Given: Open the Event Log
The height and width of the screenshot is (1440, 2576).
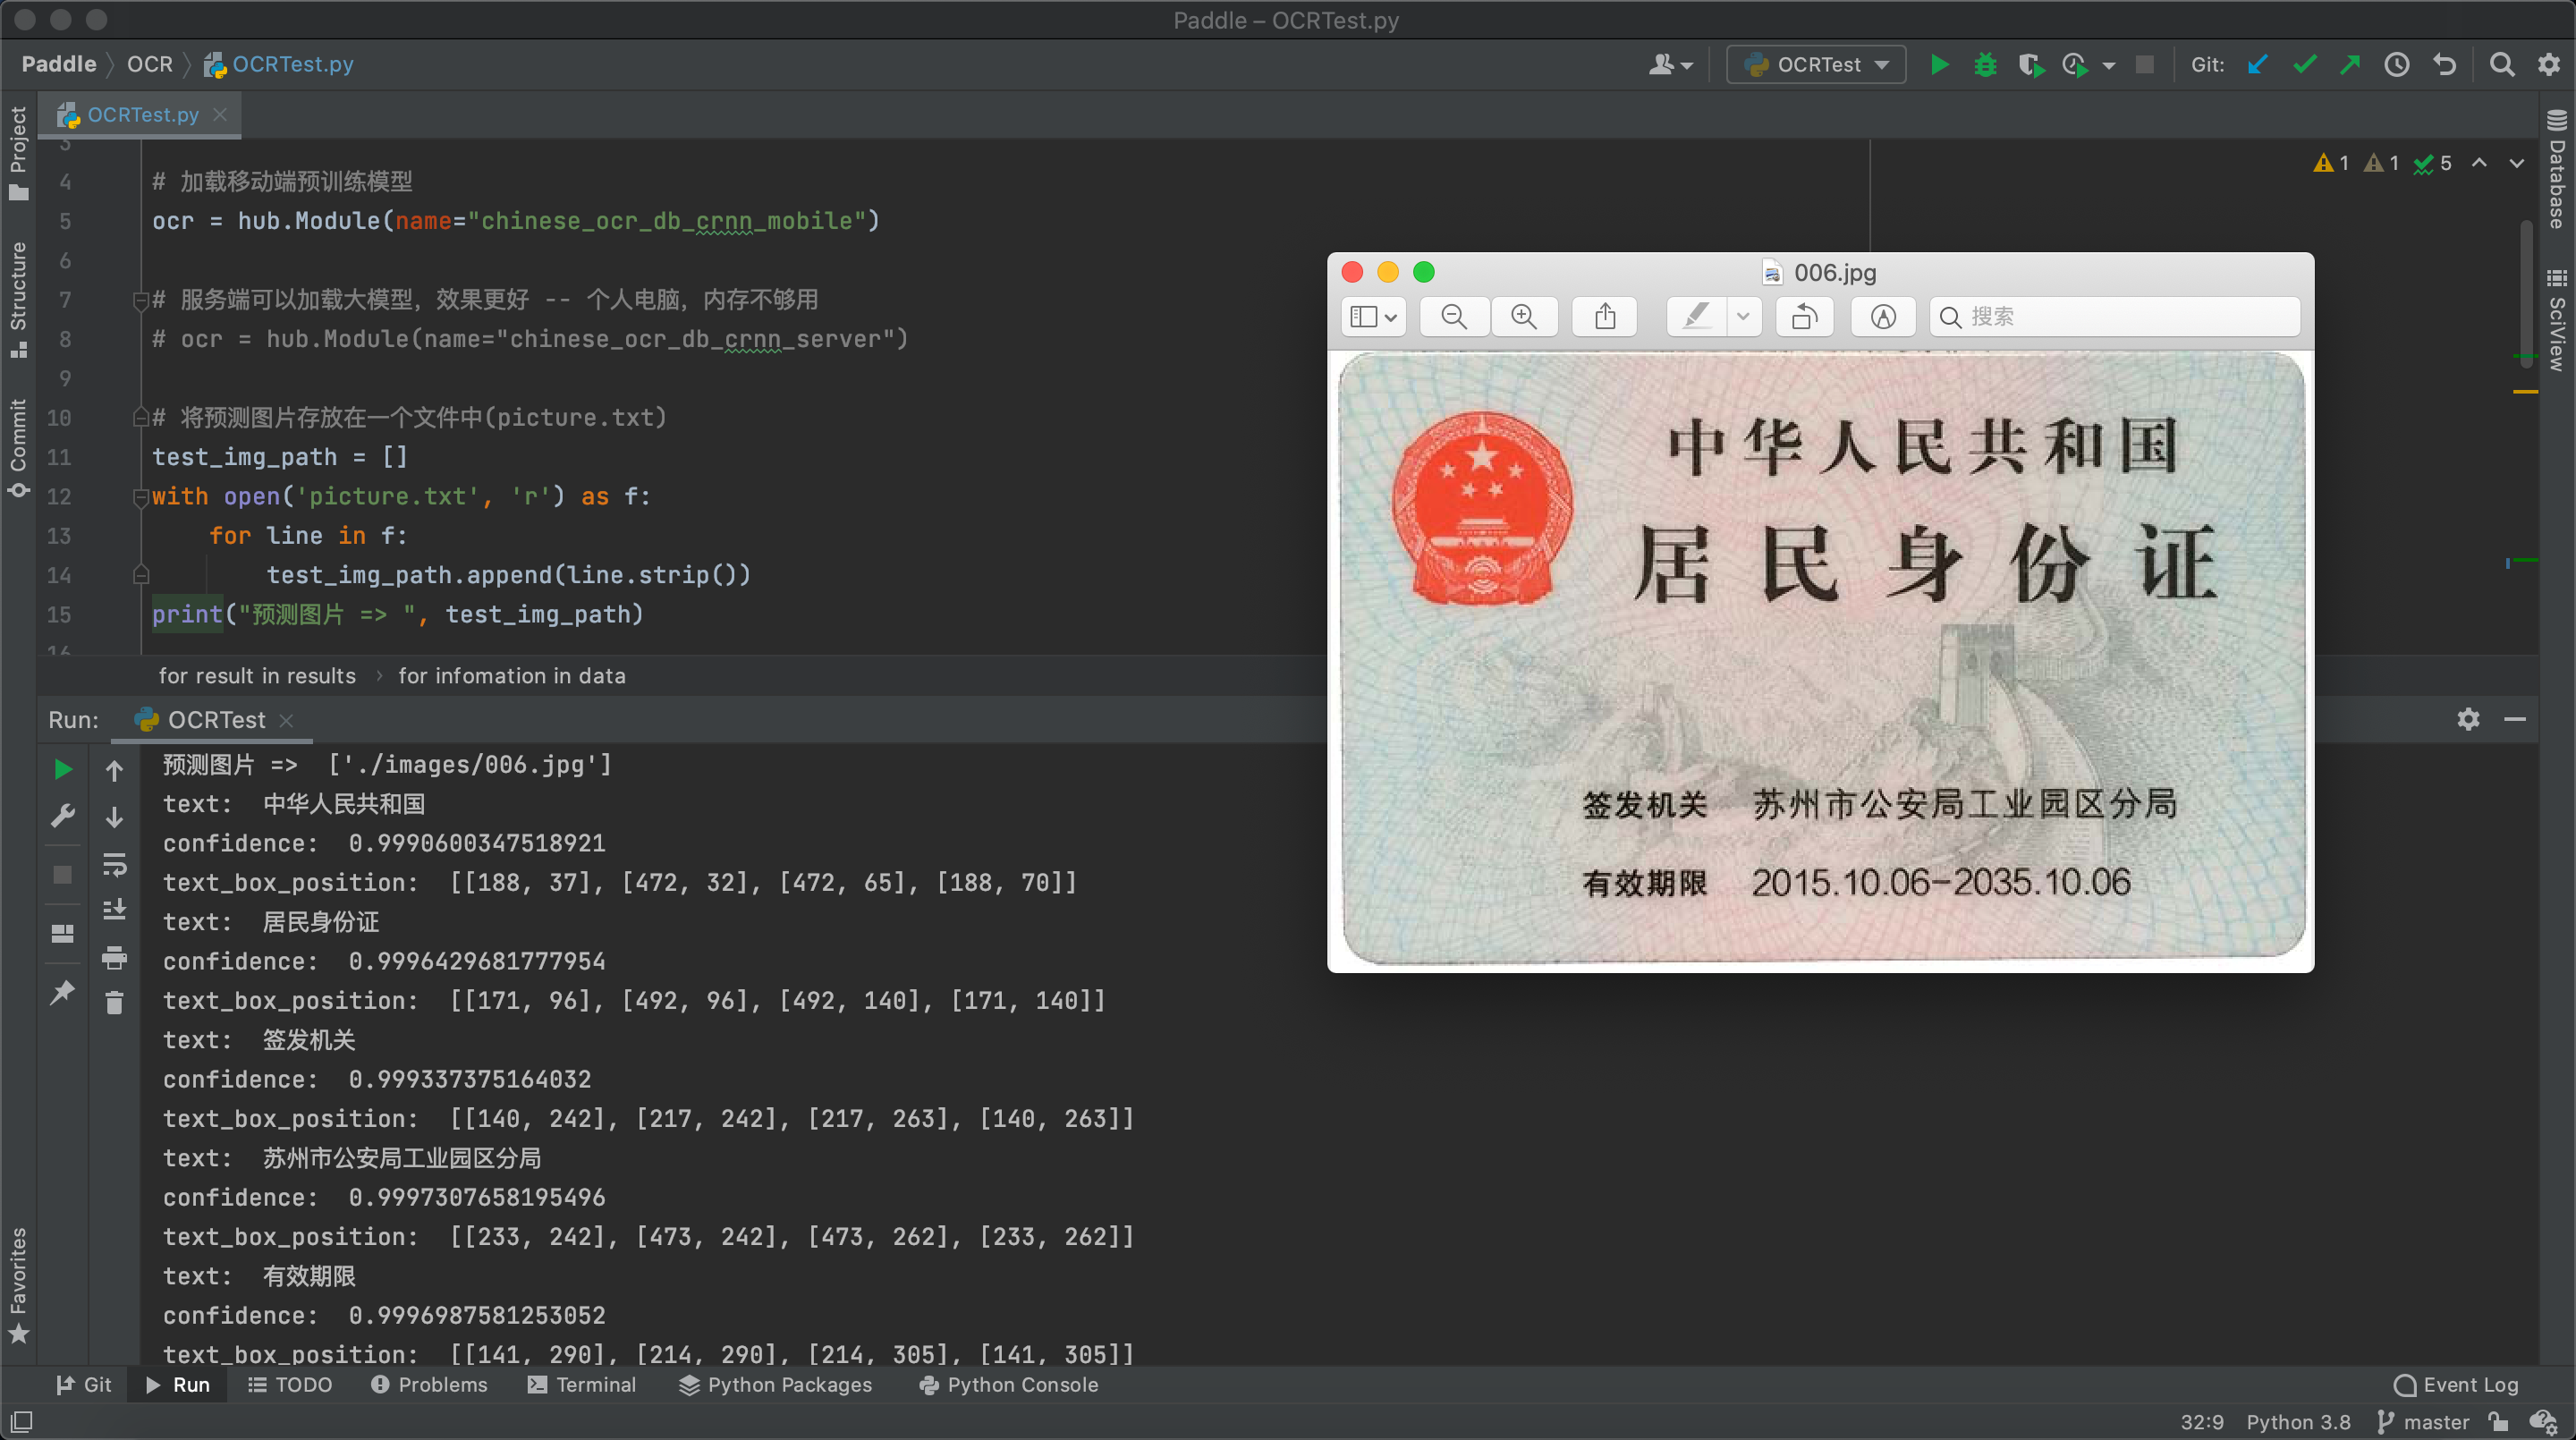Looking at the screenshot, I should pyautogui.click(x=2456, y=1385).
